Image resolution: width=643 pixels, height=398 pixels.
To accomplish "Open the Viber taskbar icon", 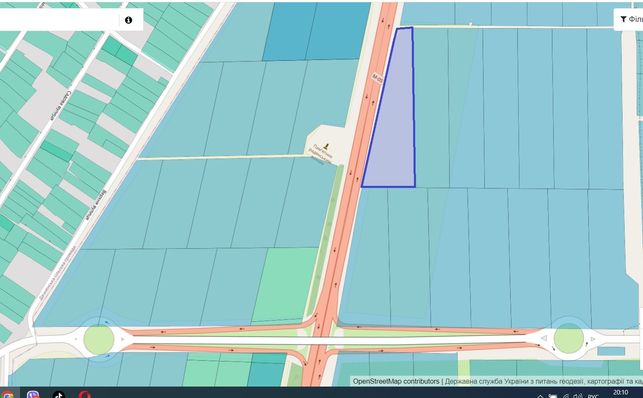I will (33, 394).
